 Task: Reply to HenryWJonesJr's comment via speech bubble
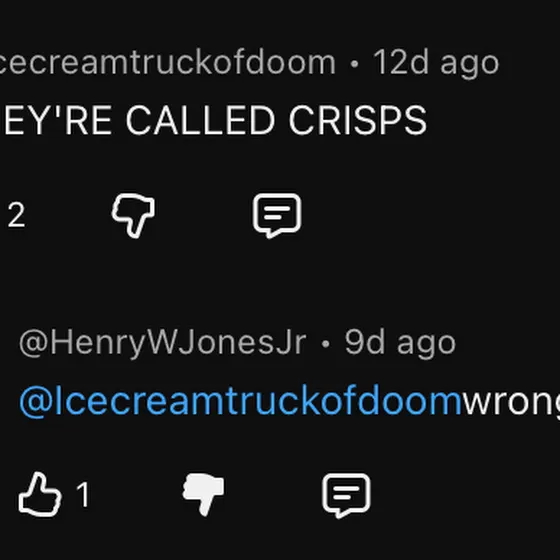(x=346, y=495)
